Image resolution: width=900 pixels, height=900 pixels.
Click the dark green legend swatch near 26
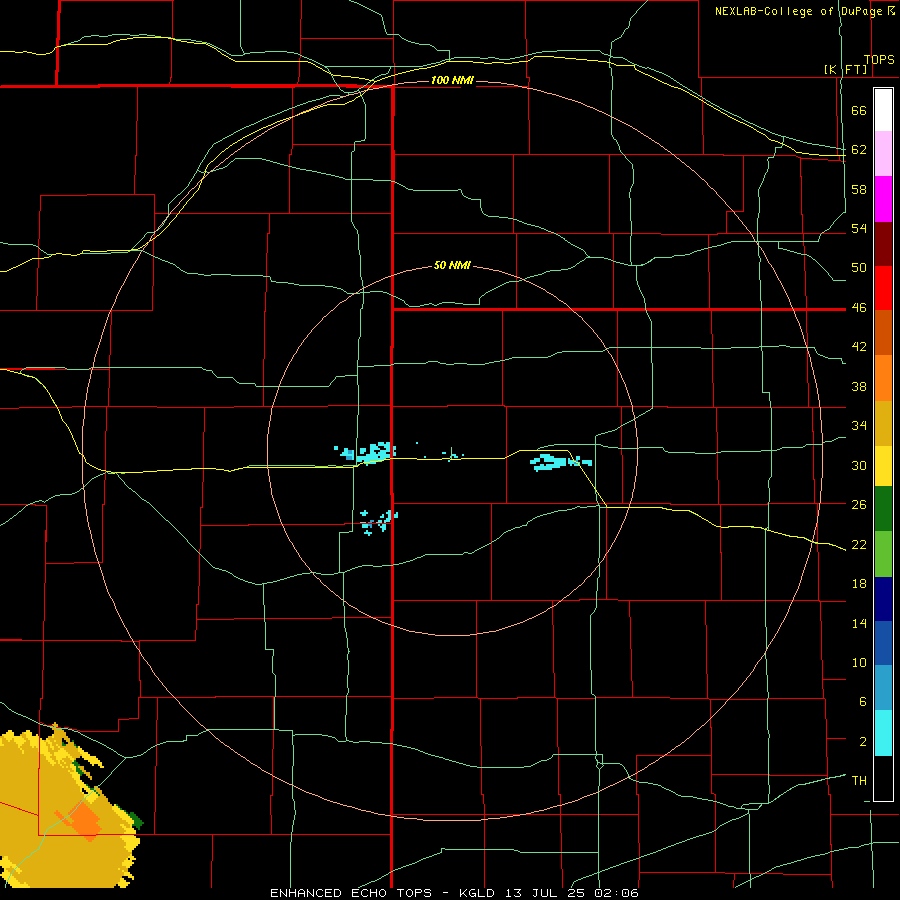[883, 509]
